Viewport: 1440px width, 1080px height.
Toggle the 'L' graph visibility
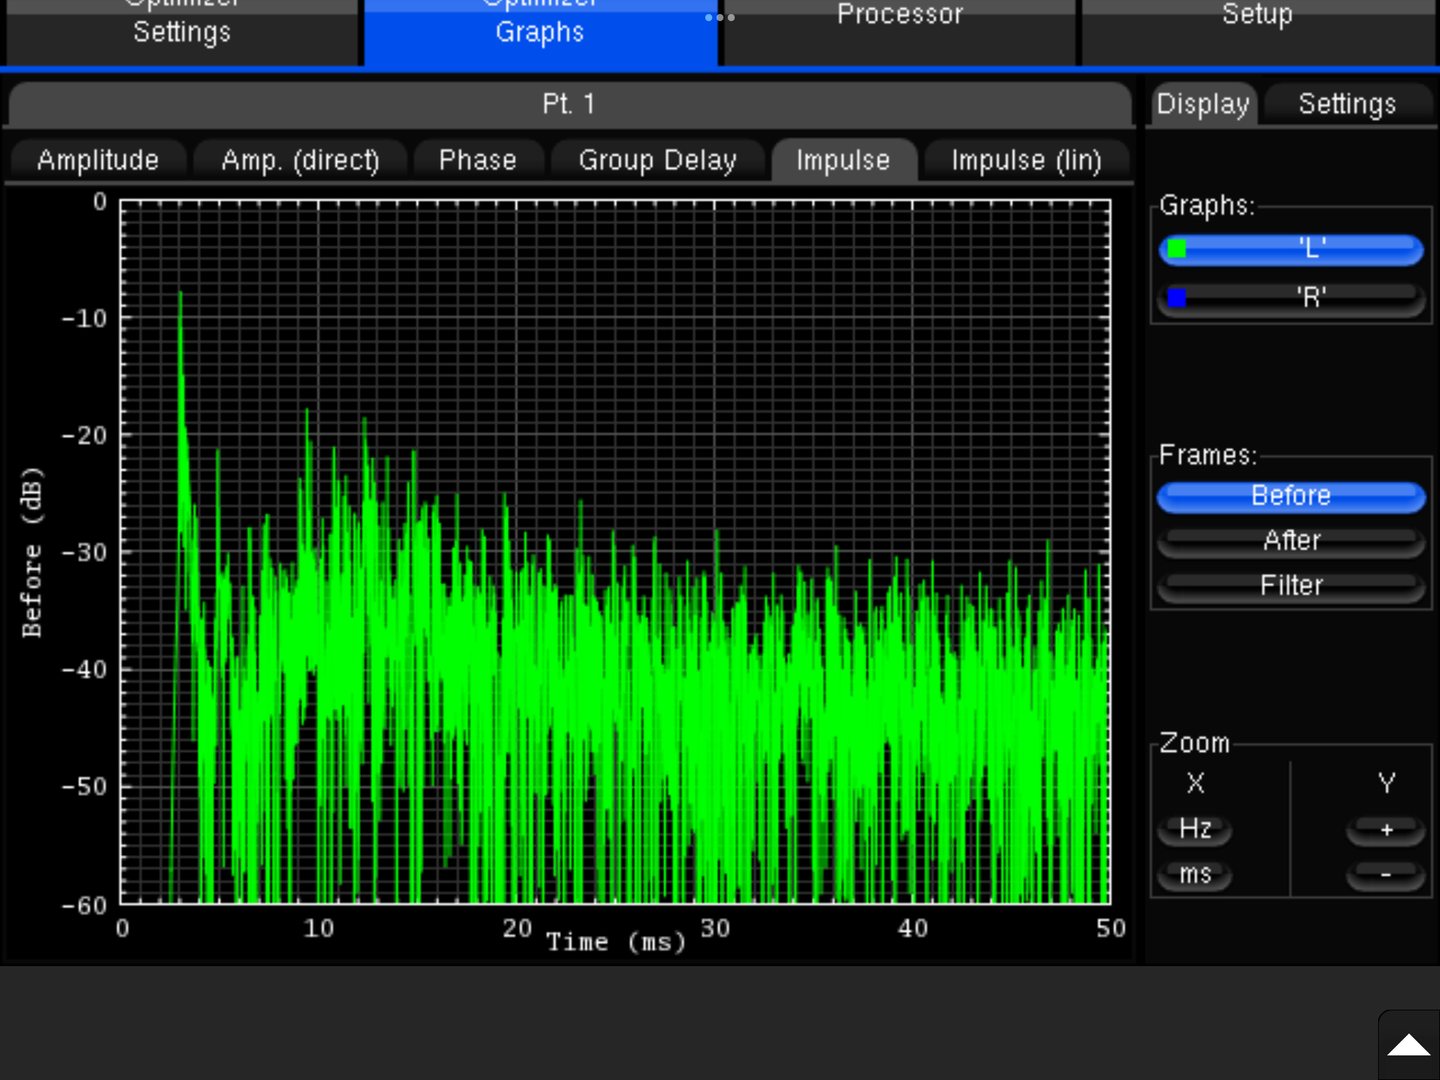(x=1310, y=249)
